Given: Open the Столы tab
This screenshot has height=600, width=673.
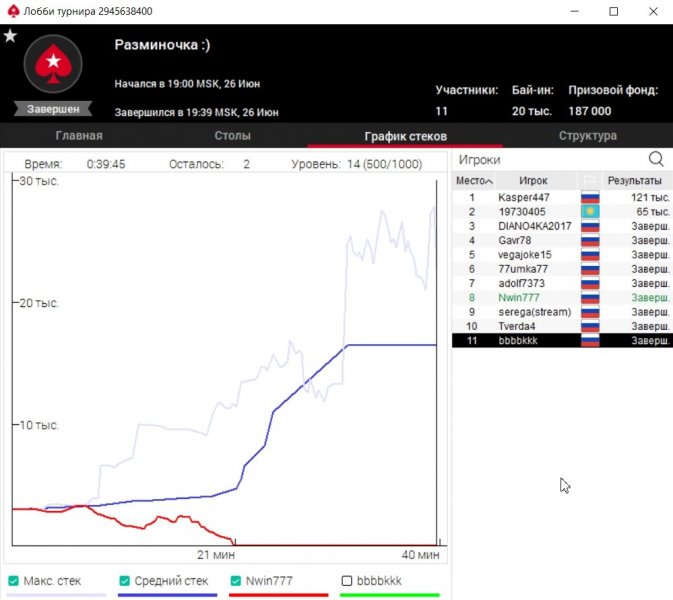Looking at the screenshot, I should point(232,136).
